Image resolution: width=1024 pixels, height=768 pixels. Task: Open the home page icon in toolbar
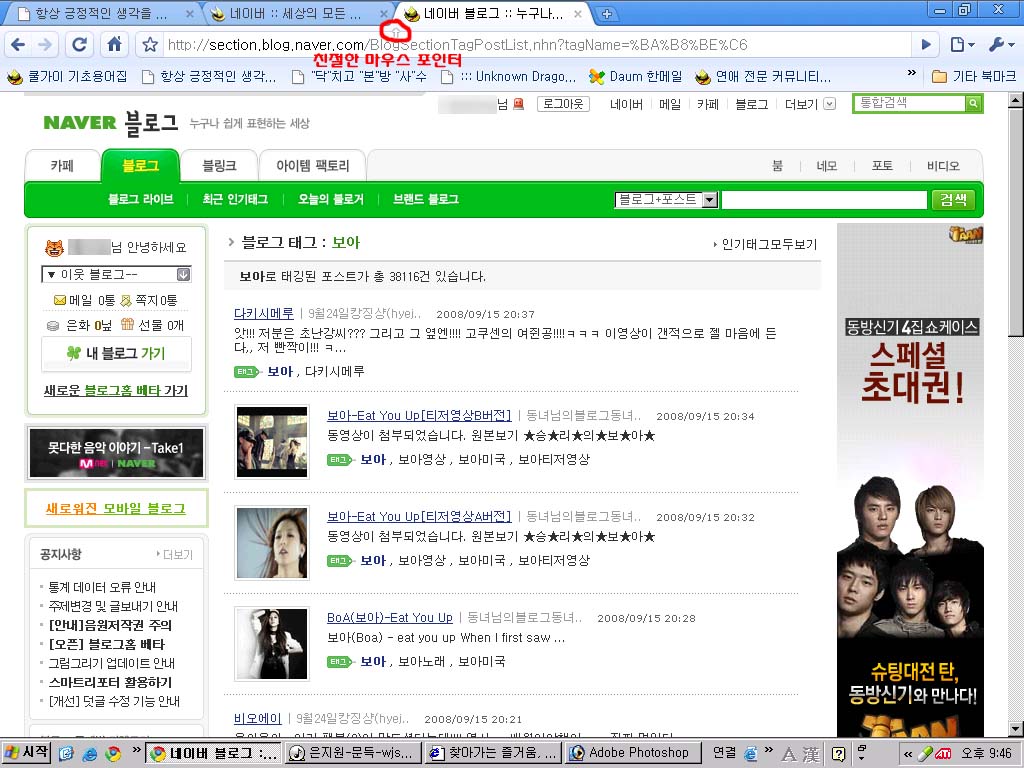click(114, 44)
